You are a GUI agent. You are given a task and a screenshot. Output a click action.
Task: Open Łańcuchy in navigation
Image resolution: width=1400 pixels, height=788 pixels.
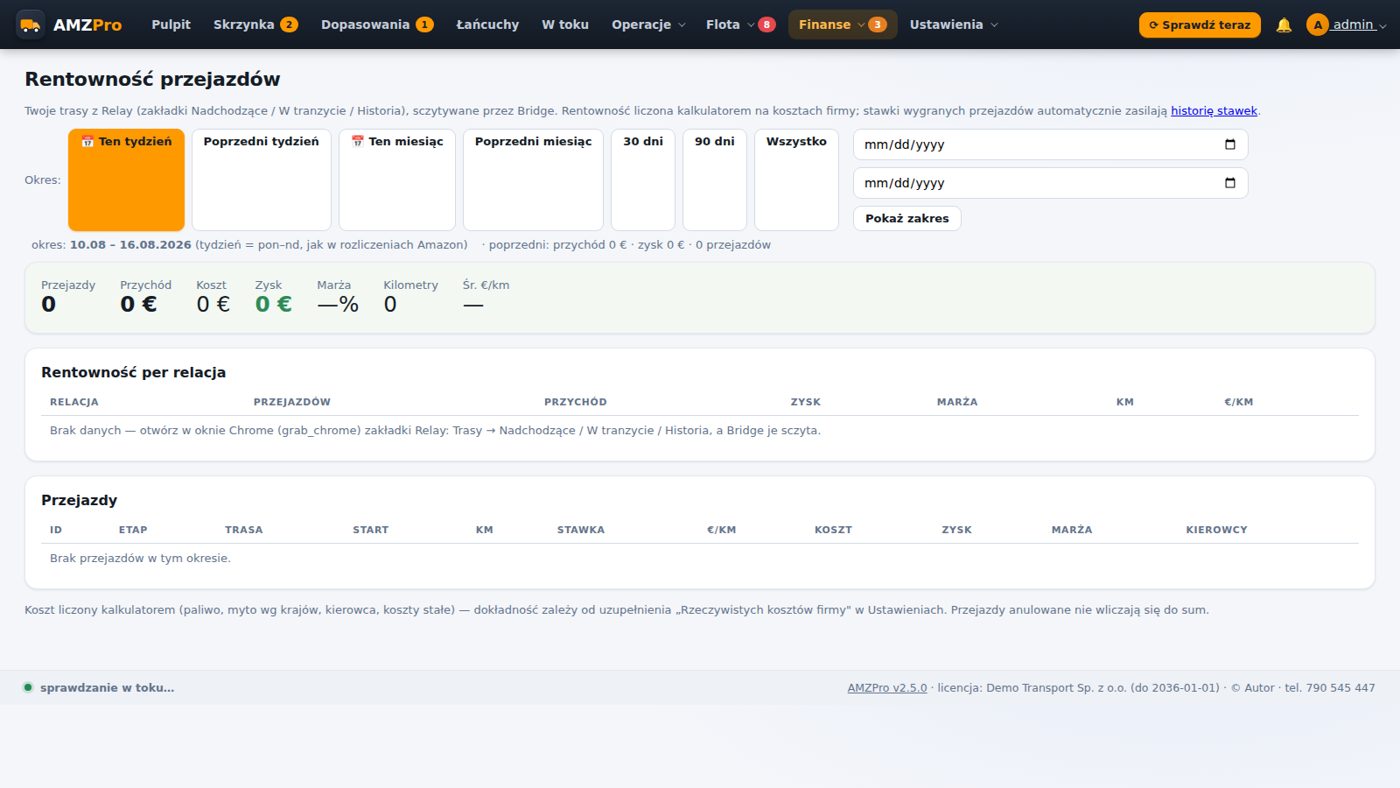point(487,25)
